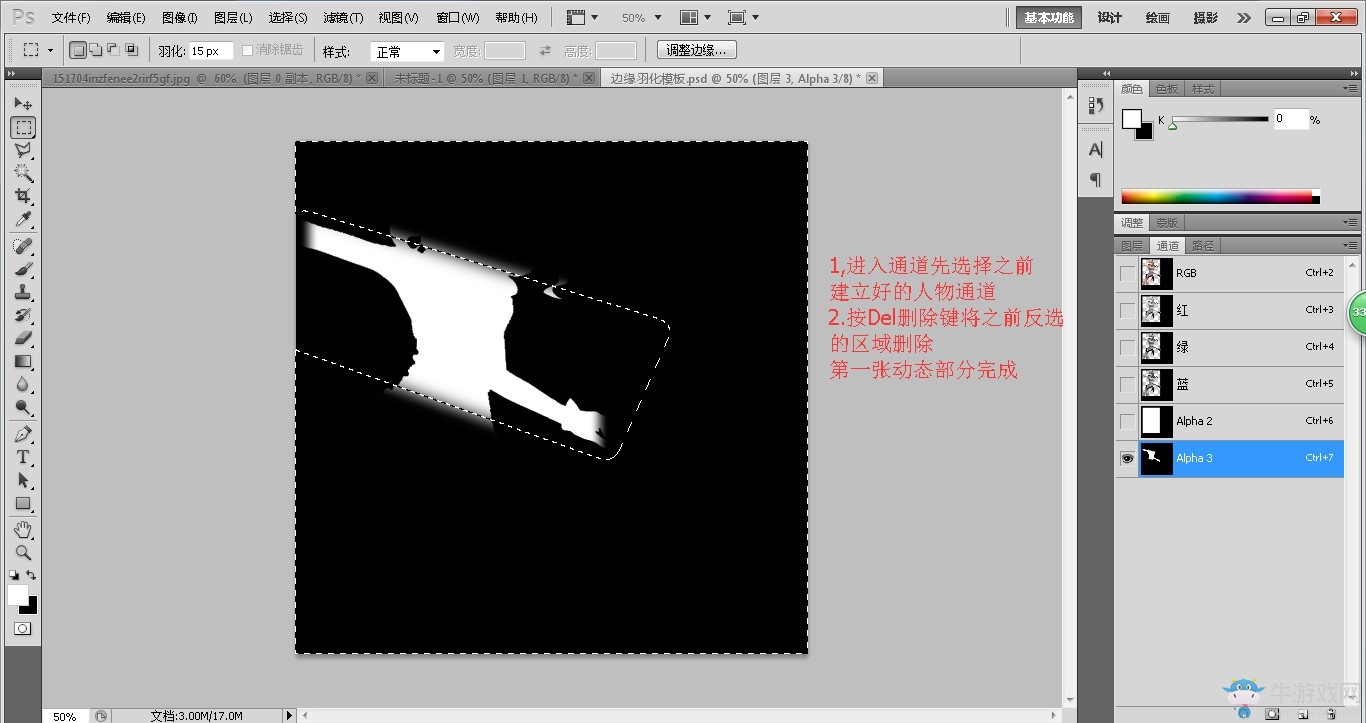1366x723 pixels.
Task: Select the 设计 workspace
Action: tap(1110, 18)
